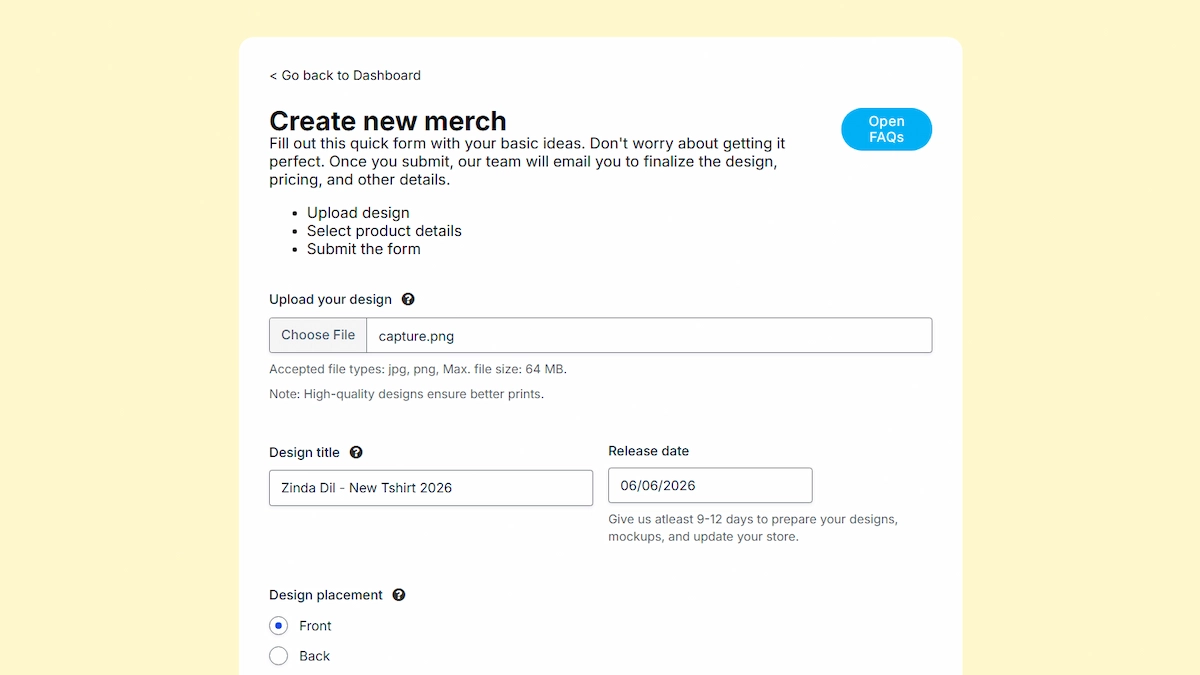Click the Front option label text

(x=315, y=626)
